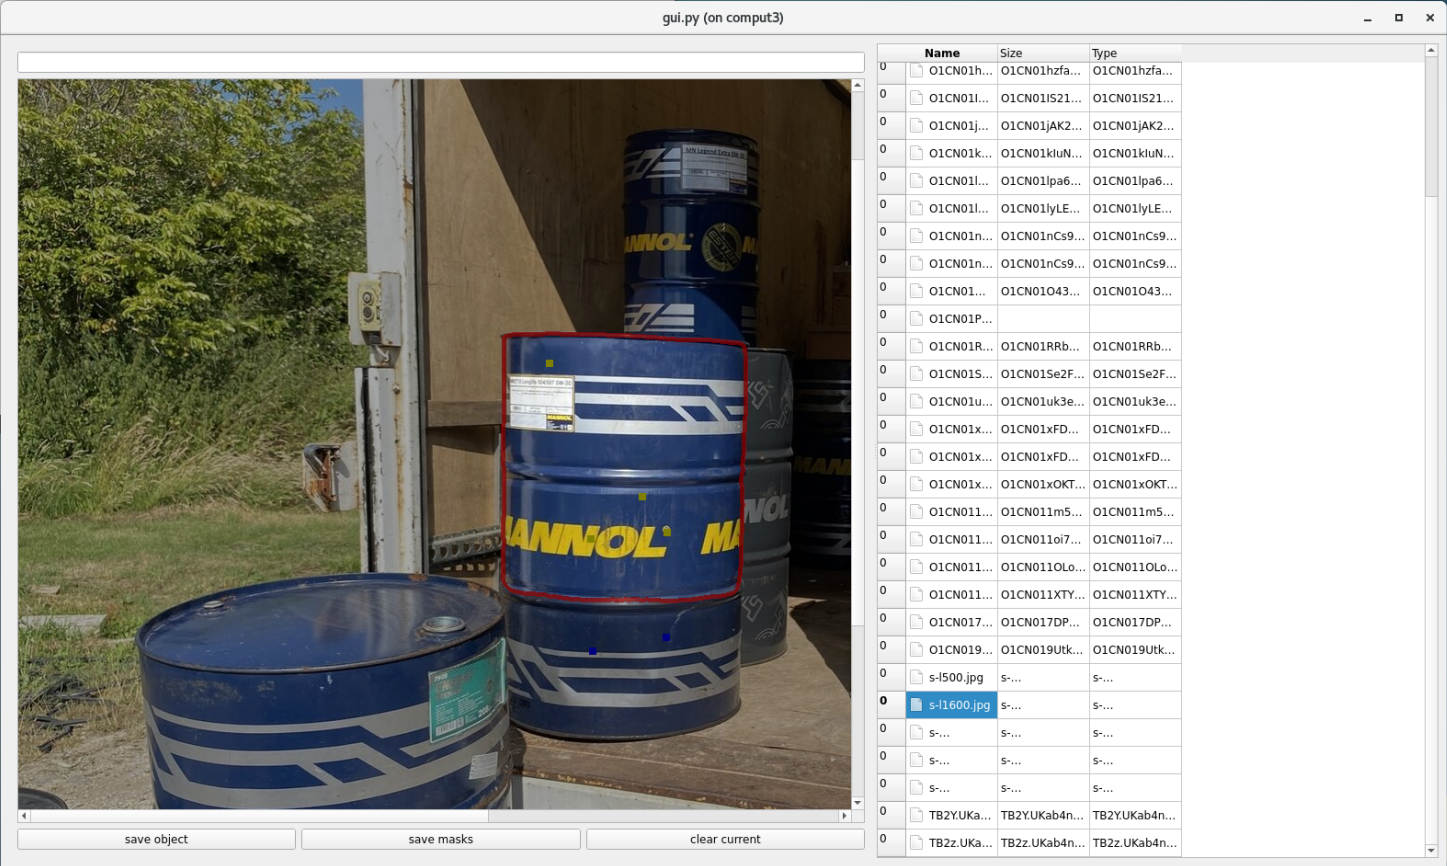Screen dimensions: 1447x866
Task: Click the file icon beside s-l1600.jpg
Action: [x=916, y=705]
